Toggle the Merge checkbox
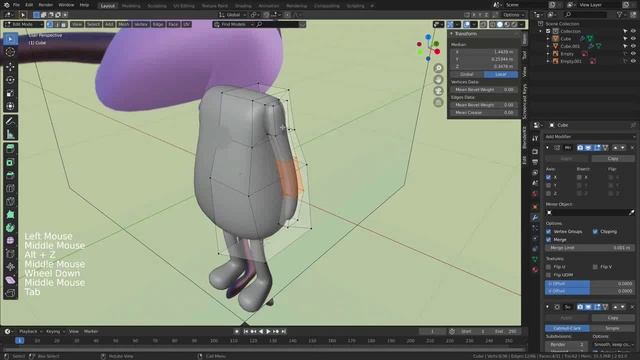The width and height of the screenshot is (640, 360). (549, 240)
